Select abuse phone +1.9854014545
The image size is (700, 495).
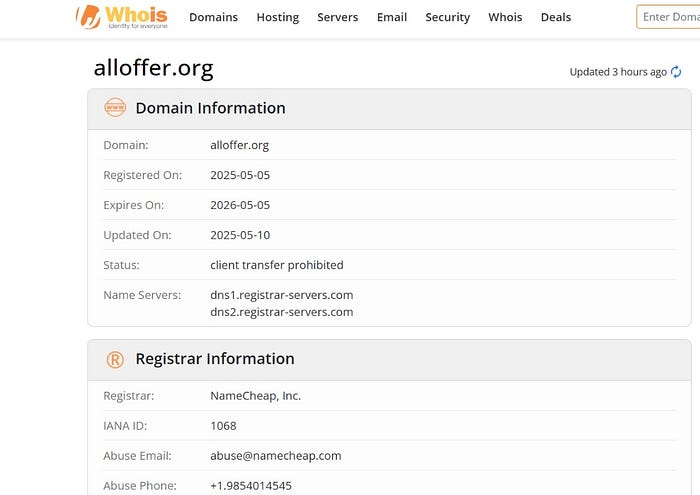[x=251, y=486]
